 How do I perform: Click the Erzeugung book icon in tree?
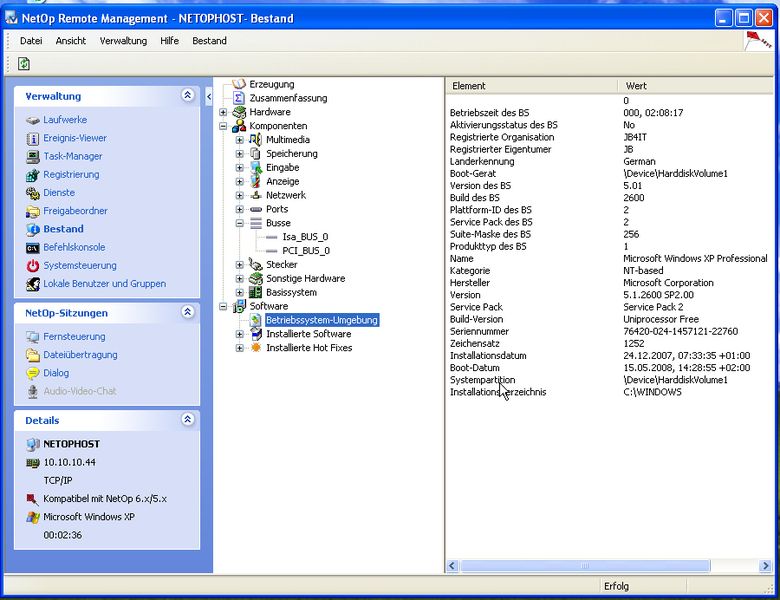tap(239, 84)
